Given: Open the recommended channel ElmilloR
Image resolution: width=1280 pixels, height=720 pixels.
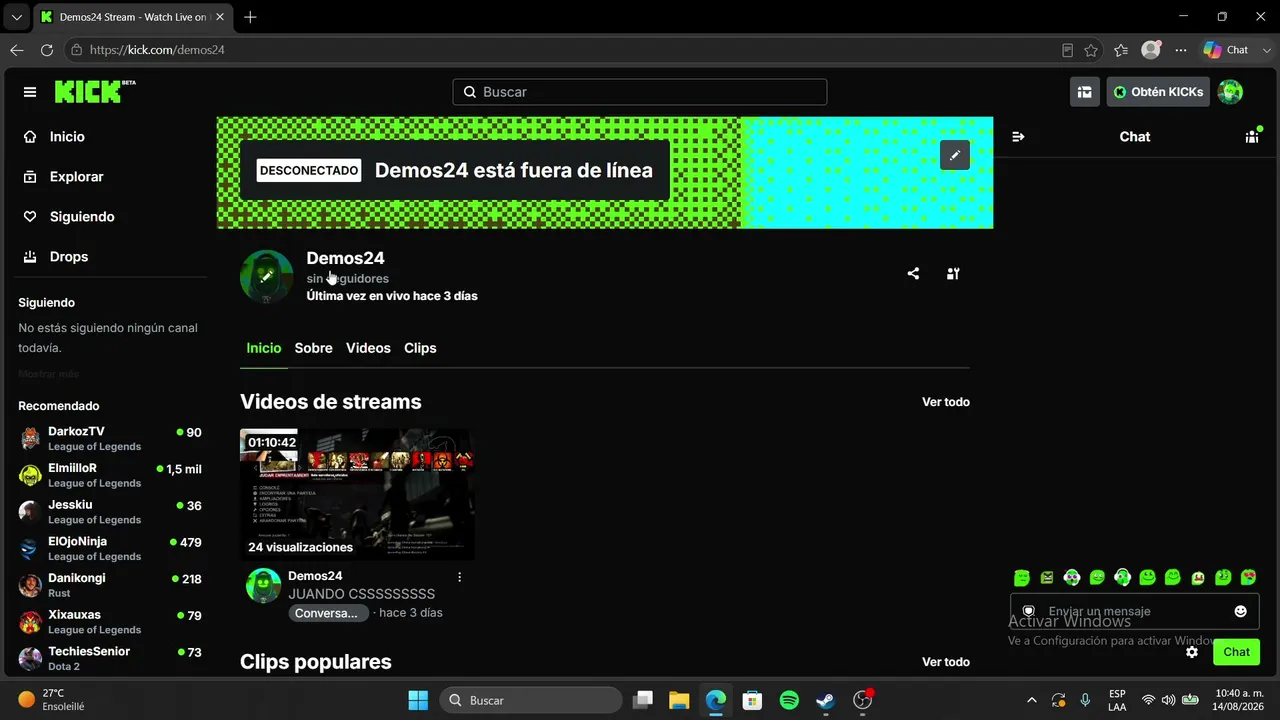Looking at the screenshot, I should coord(111,475).
